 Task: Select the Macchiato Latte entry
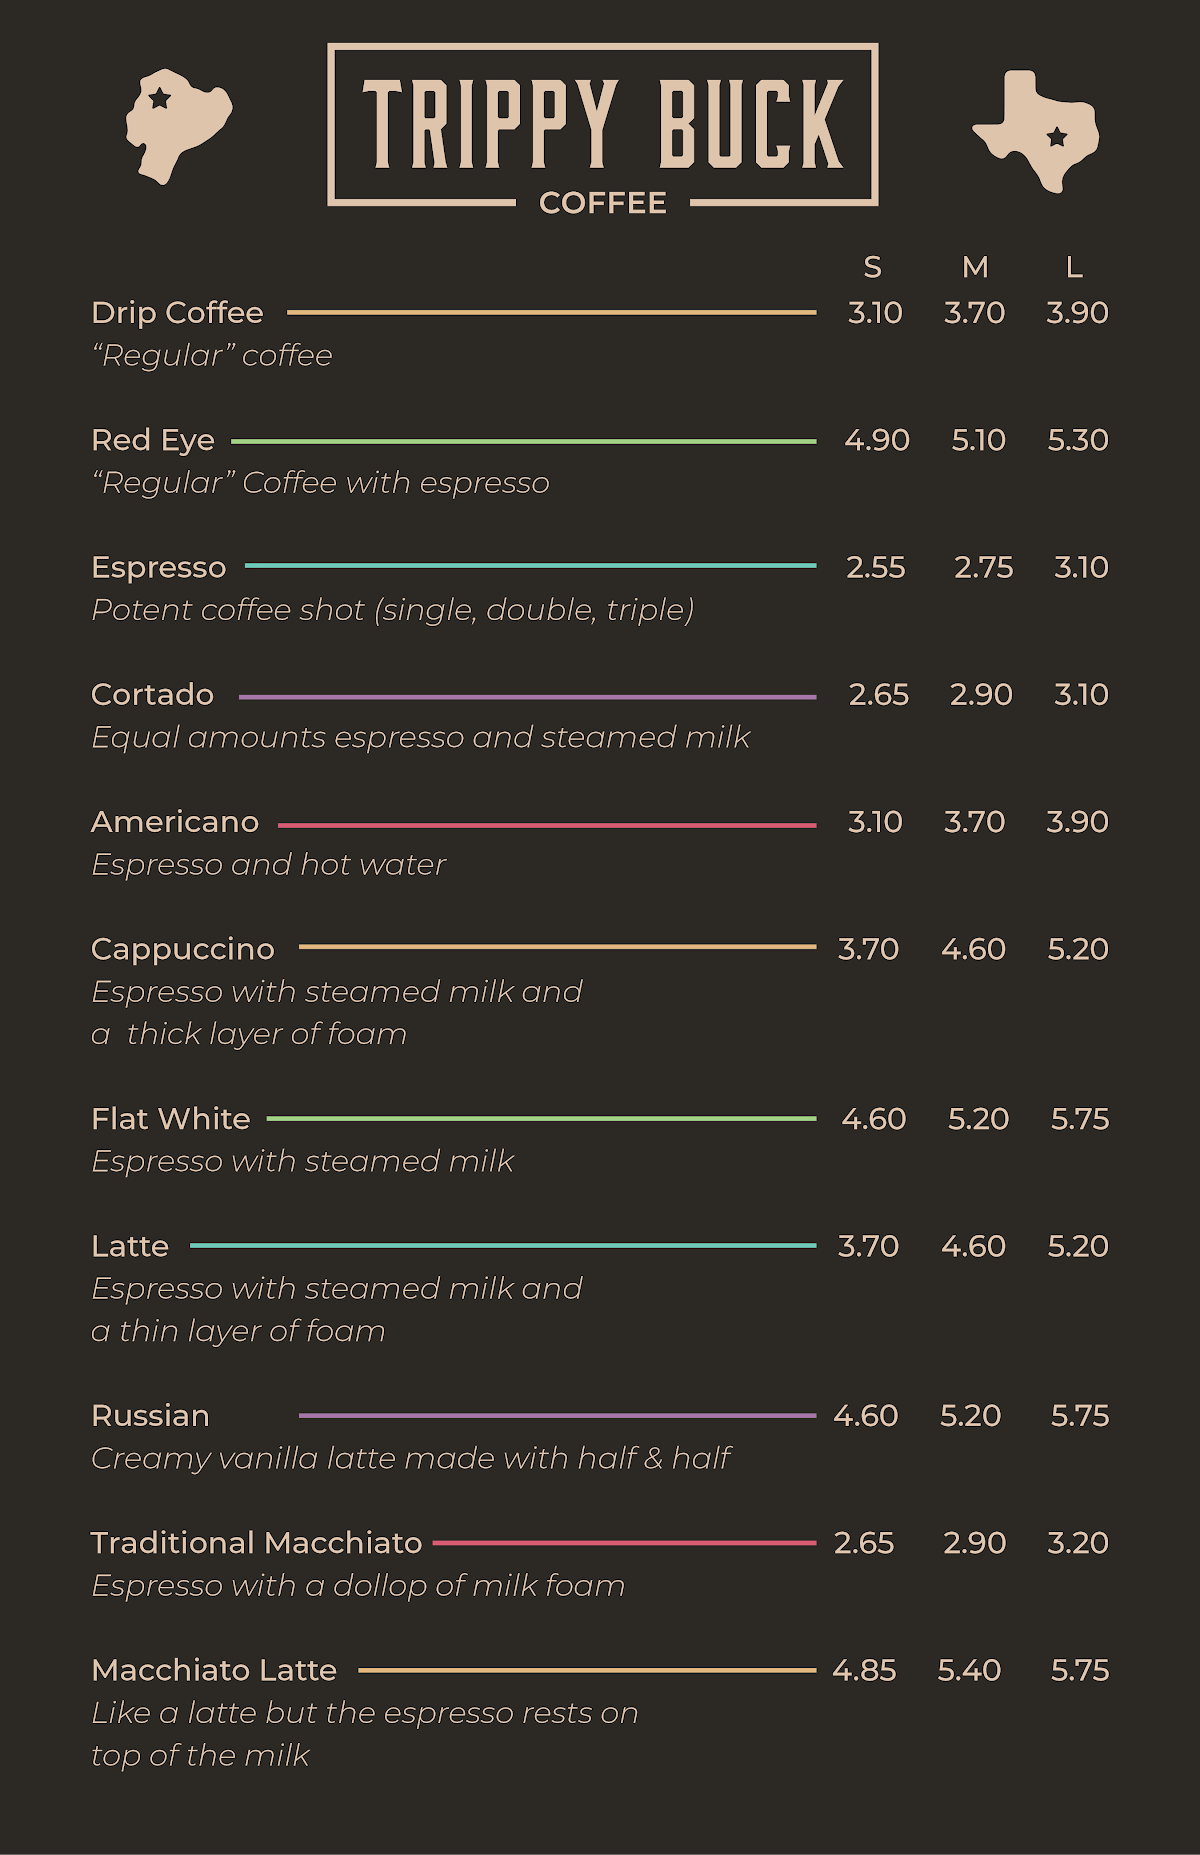tap(214, 1670)
